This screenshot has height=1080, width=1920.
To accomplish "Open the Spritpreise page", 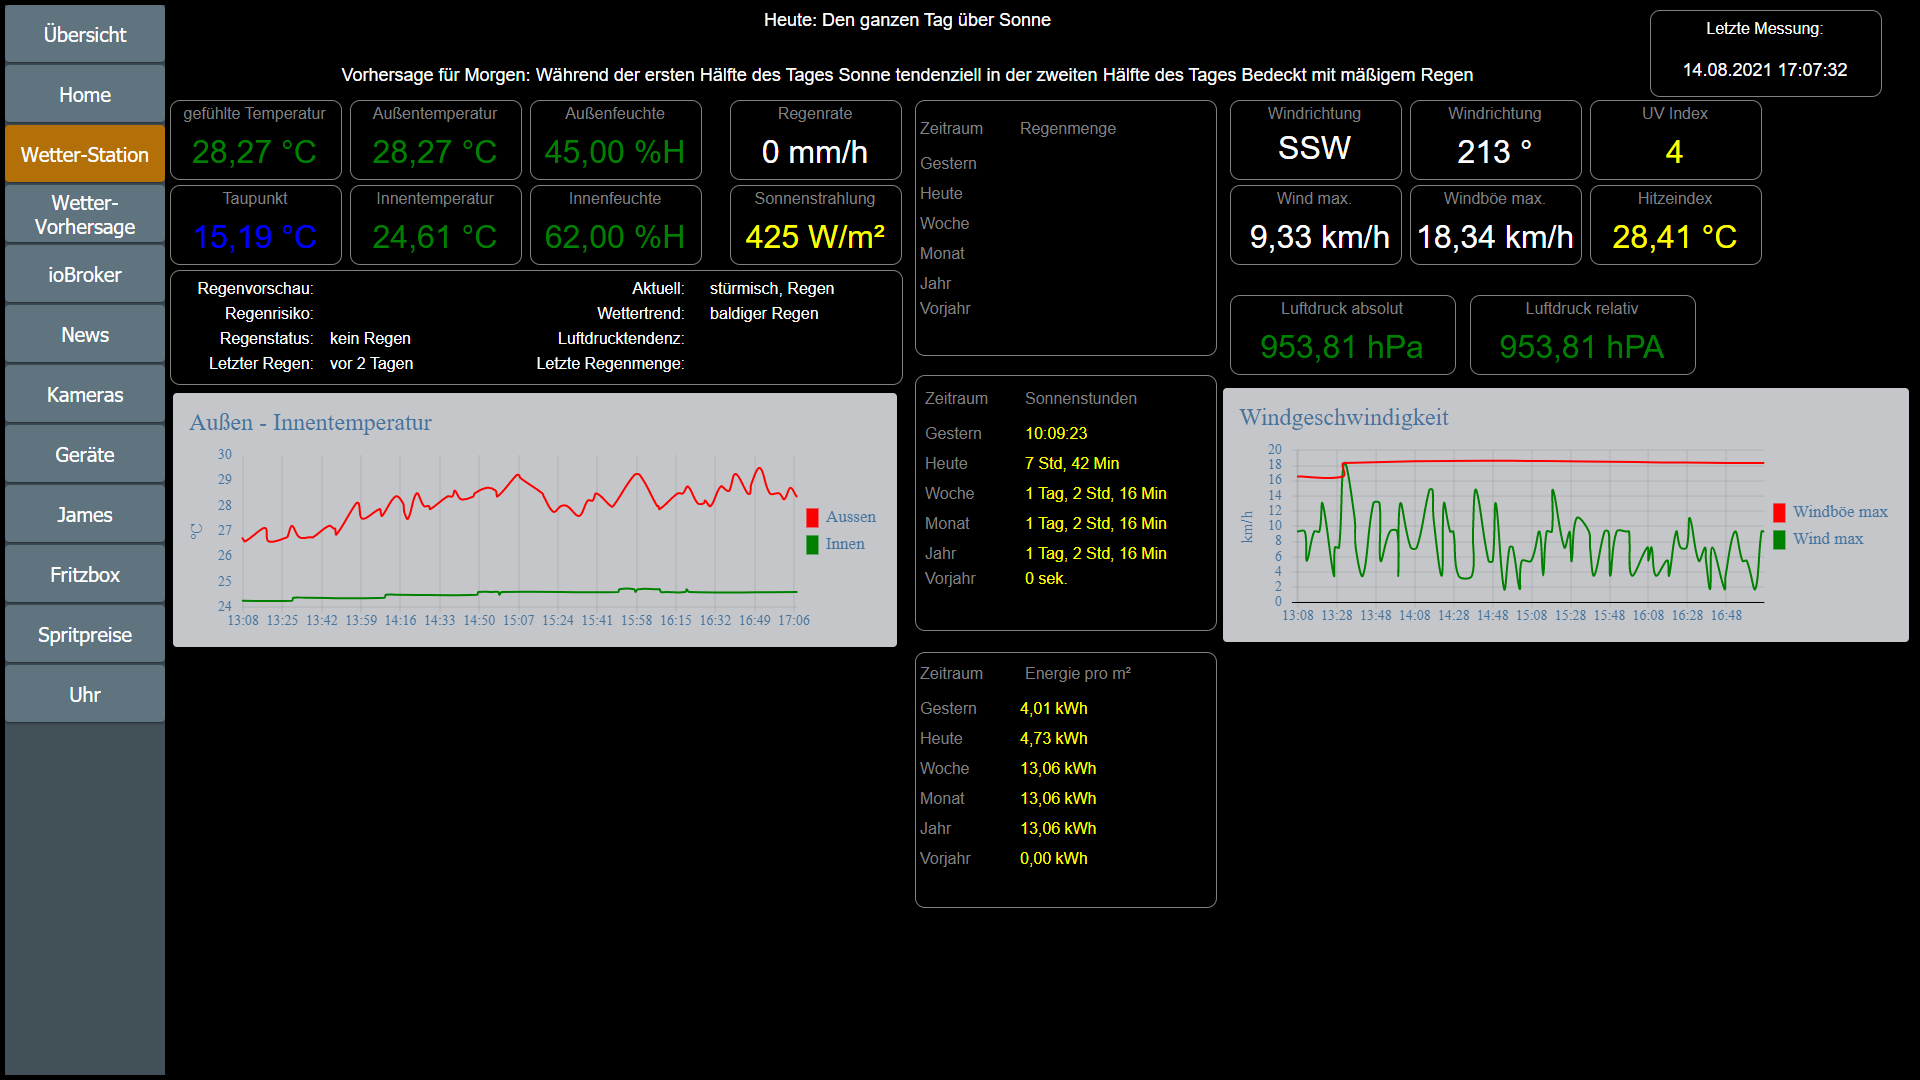I will (x=85, y=635).
